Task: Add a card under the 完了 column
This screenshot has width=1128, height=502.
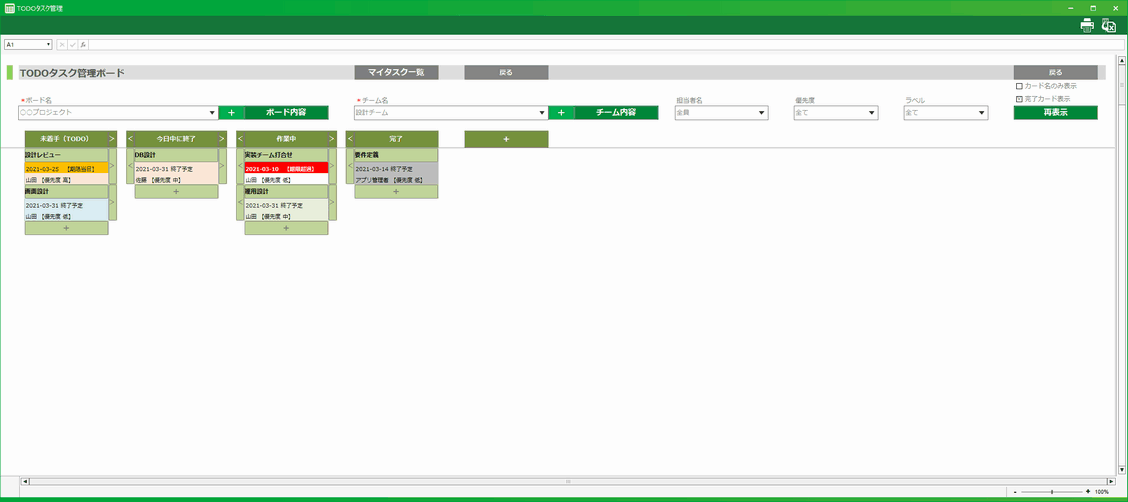Action: point(396,191)
